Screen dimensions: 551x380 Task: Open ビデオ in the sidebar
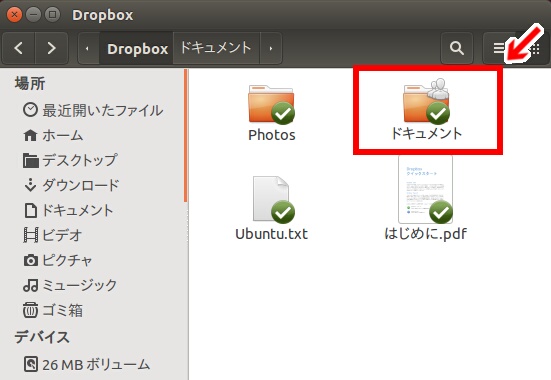53,235
